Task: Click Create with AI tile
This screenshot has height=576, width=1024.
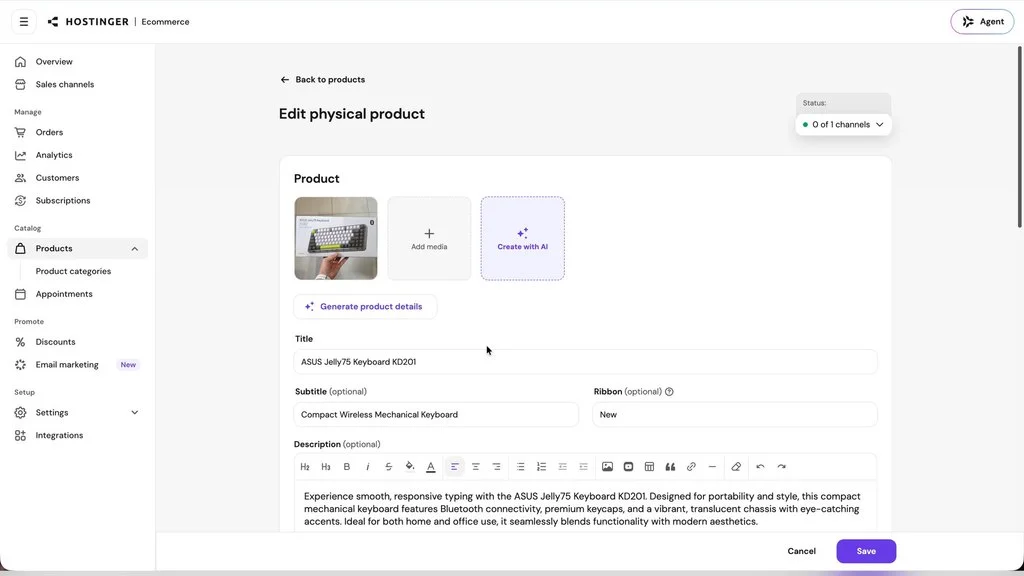Action: [x=522, y=238]
